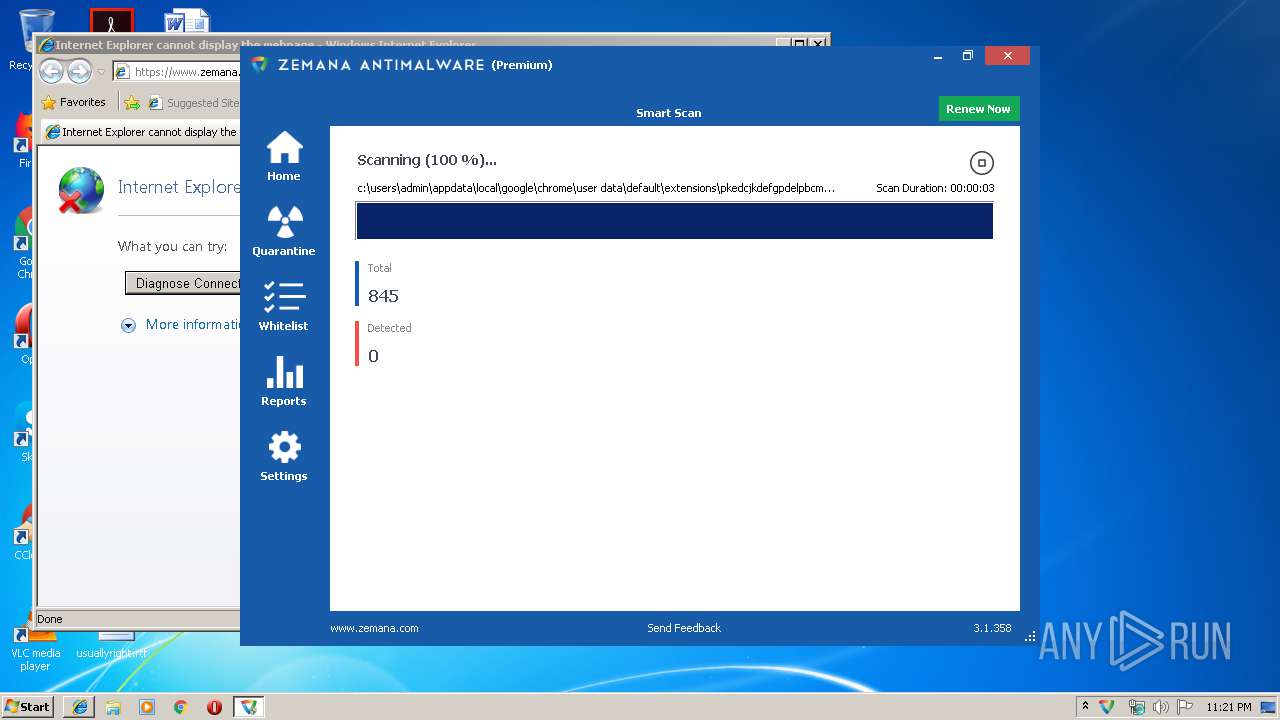Click the Detected count 0
Viewport: 1280px width, 720px height.
point(373,356)
